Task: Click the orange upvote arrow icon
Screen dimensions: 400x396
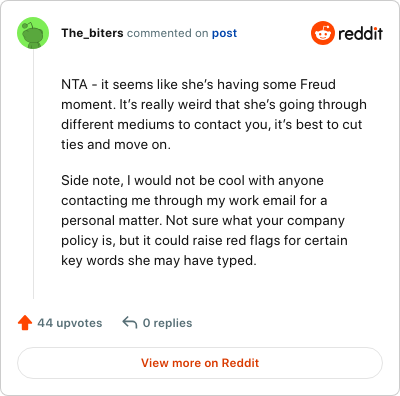Action: (25, 323)
